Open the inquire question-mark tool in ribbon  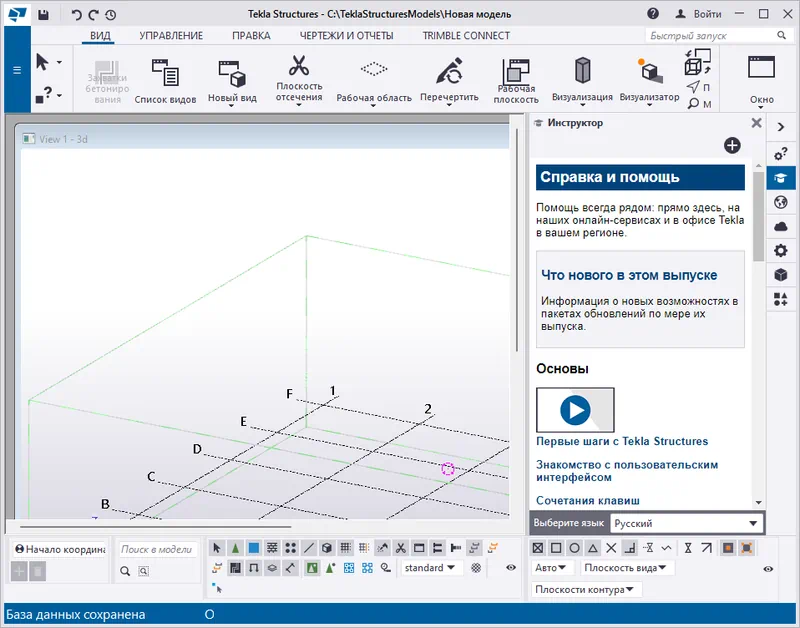(44, 94)
